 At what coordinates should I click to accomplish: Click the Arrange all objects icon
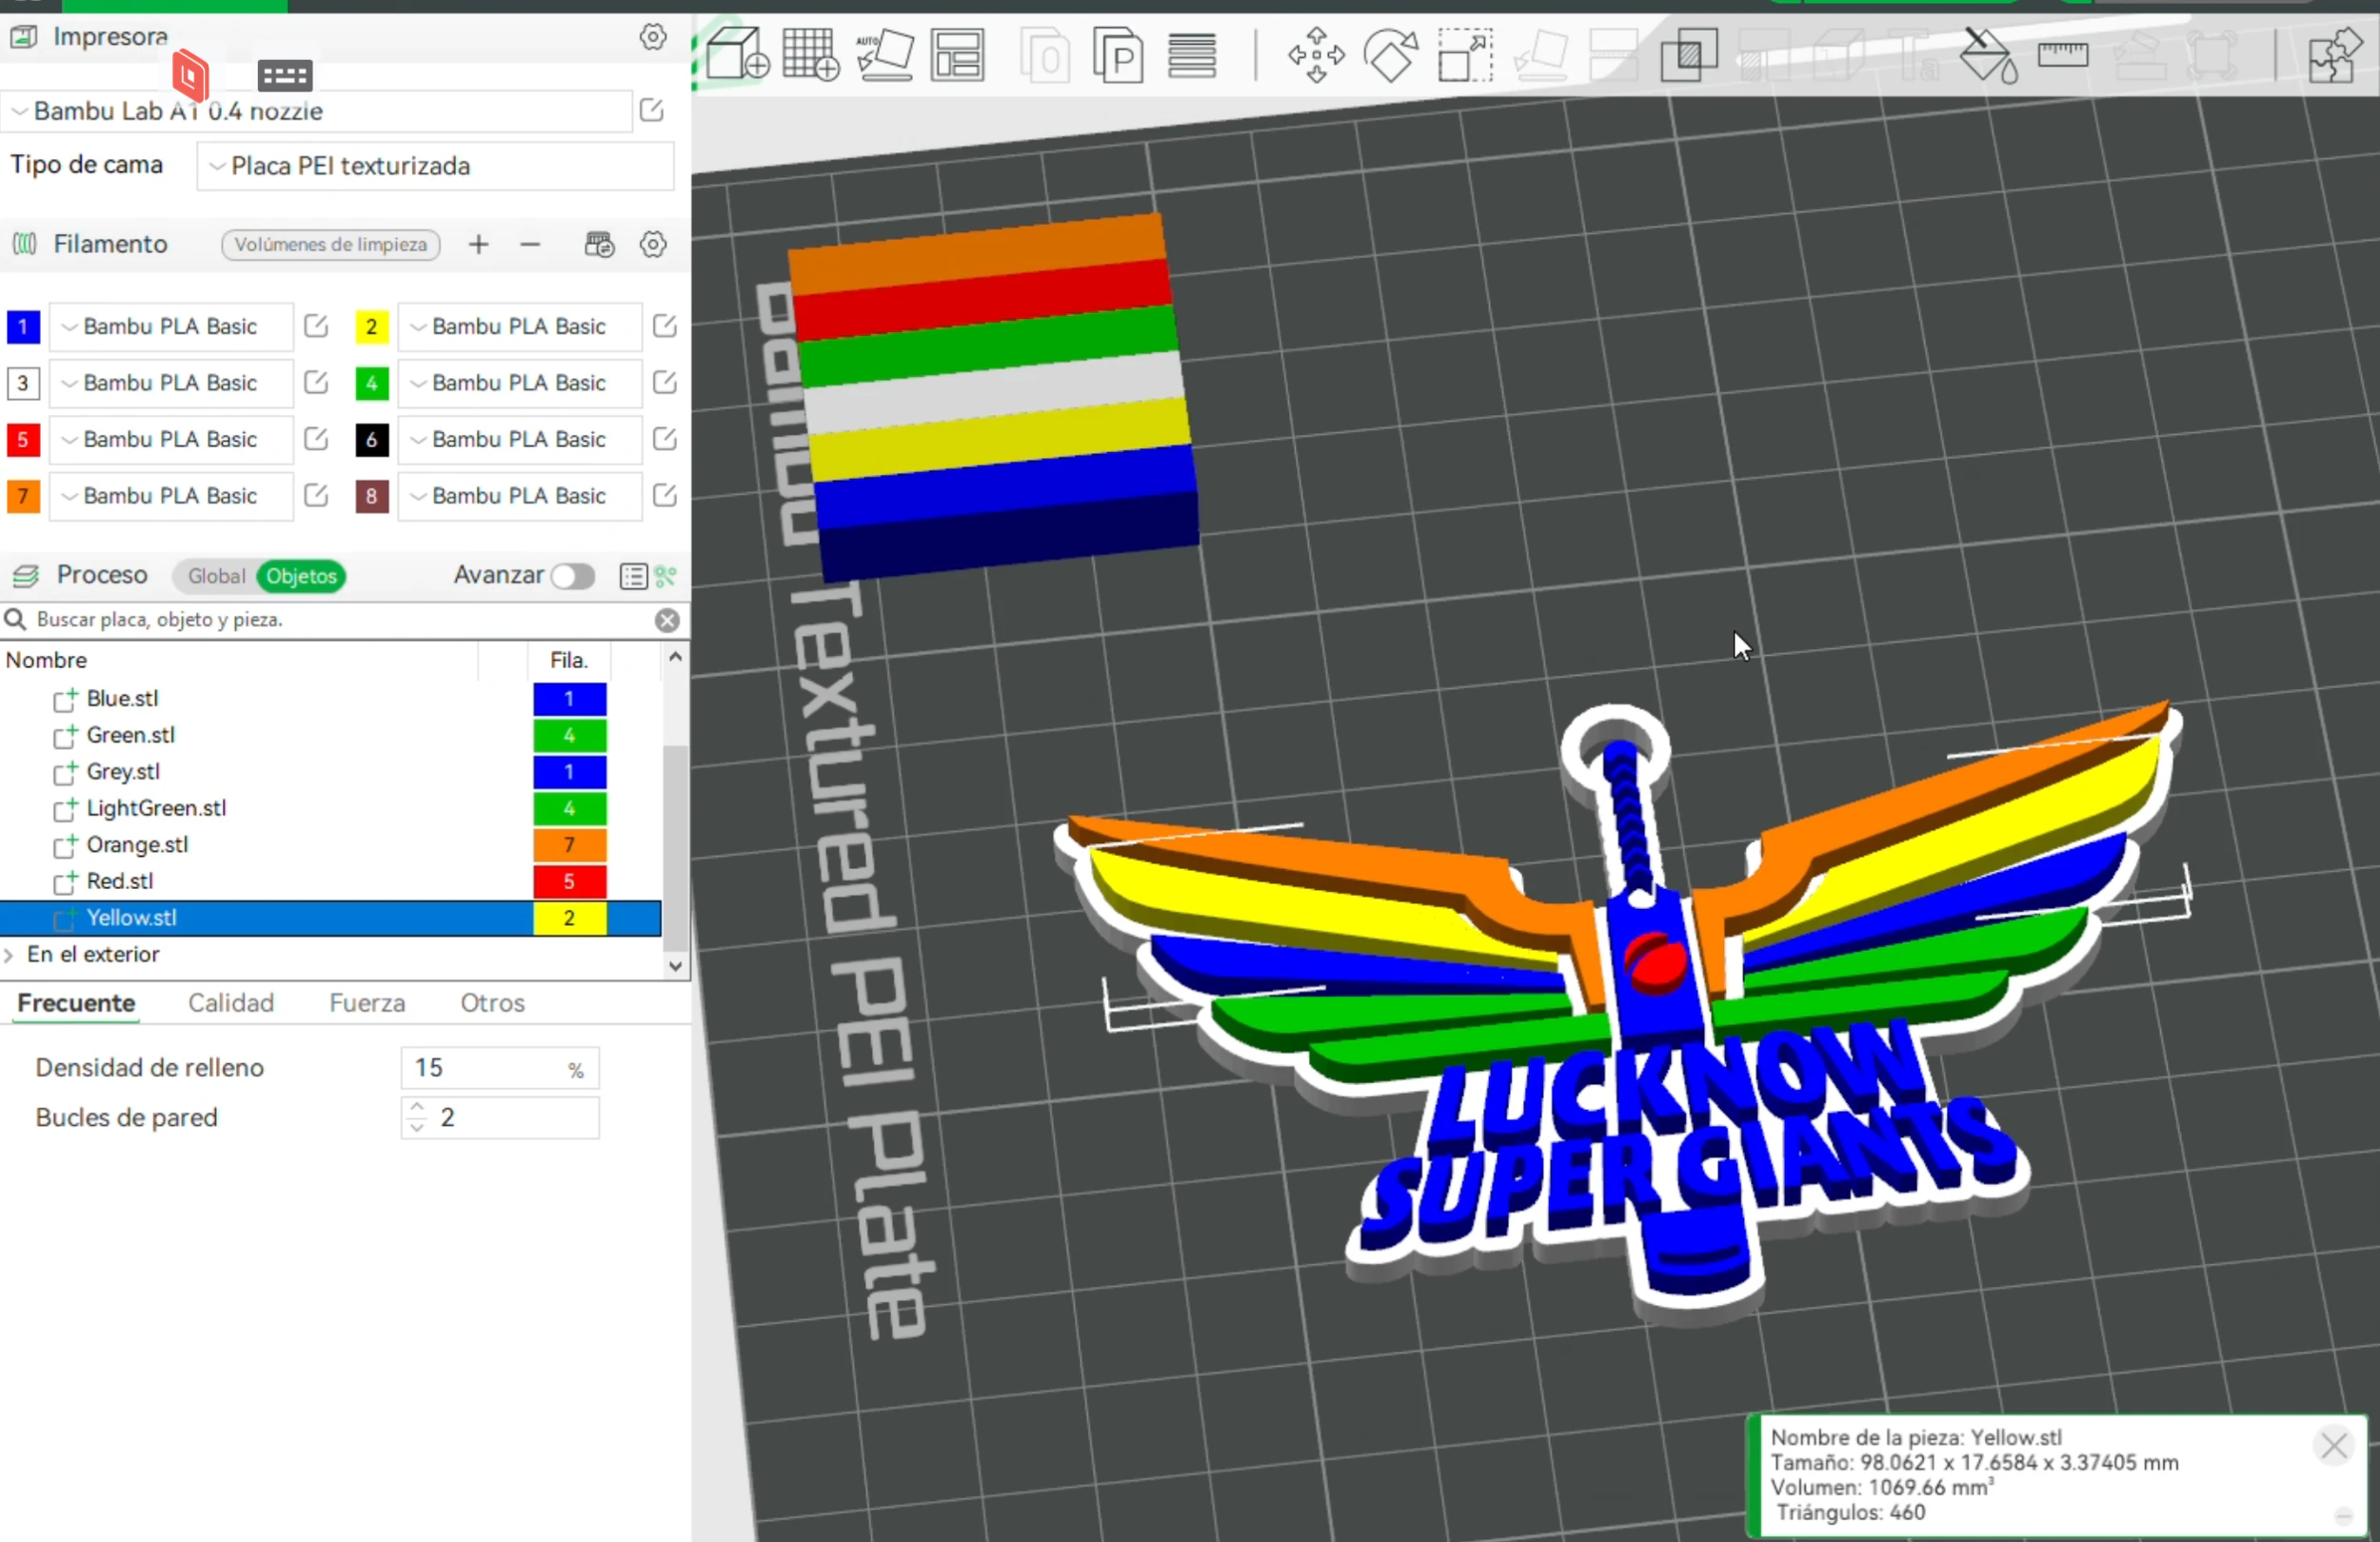point(958,54)
